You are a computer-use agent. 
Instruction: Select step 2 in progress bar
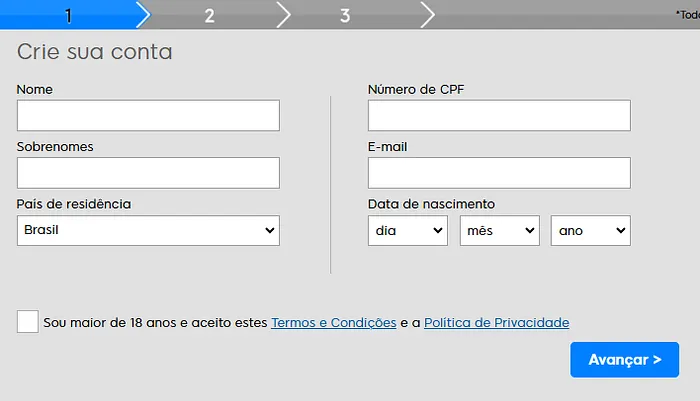click(209, 15)
